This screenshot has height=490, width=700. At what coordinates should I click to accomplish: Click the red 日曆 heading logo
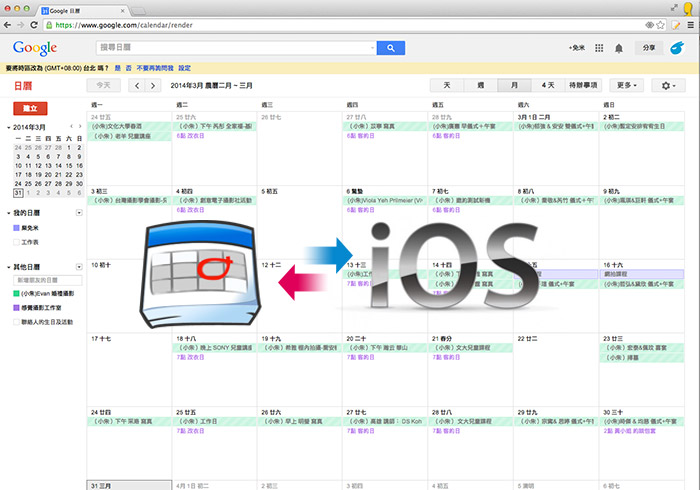[23, 86]
